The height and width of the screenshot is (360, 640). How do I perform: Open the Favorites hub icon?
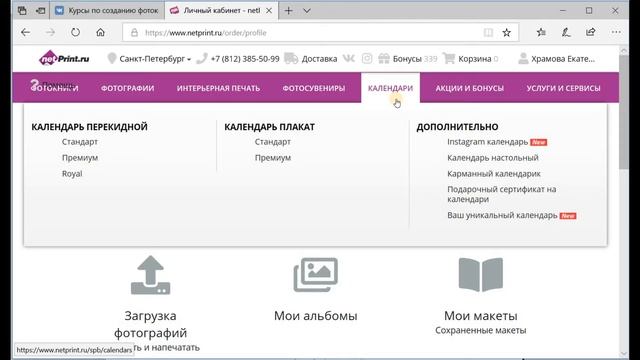point(541,32)
